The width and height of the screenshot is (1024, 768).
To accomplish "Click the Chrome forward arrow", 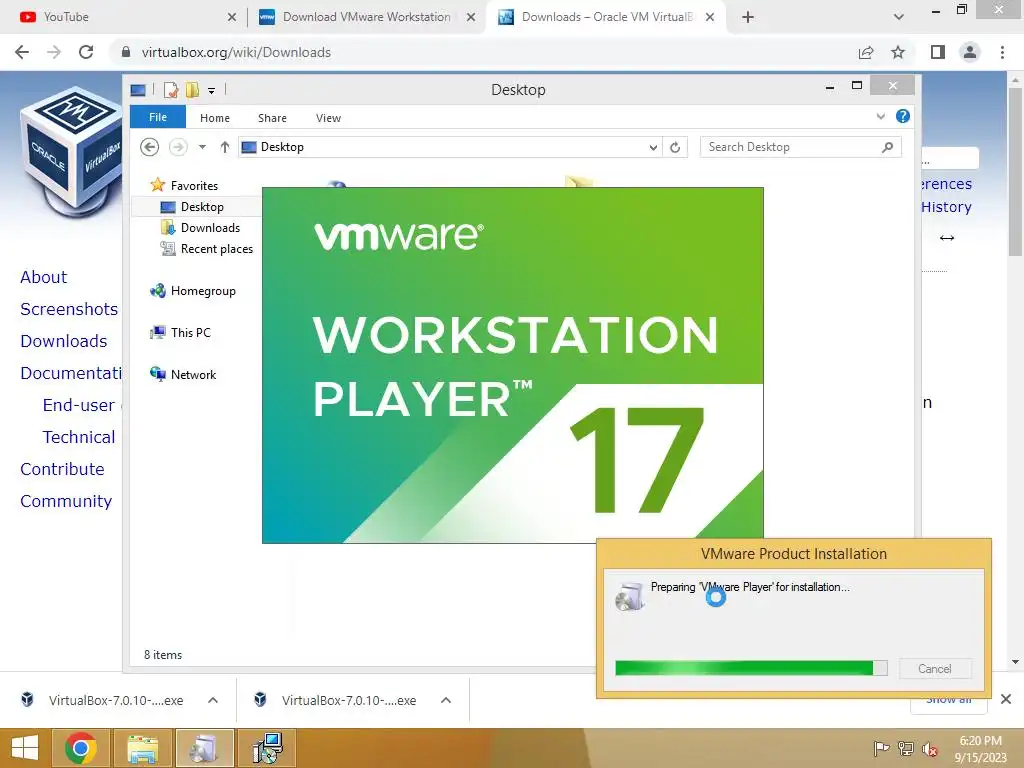I will pos(54,52).
